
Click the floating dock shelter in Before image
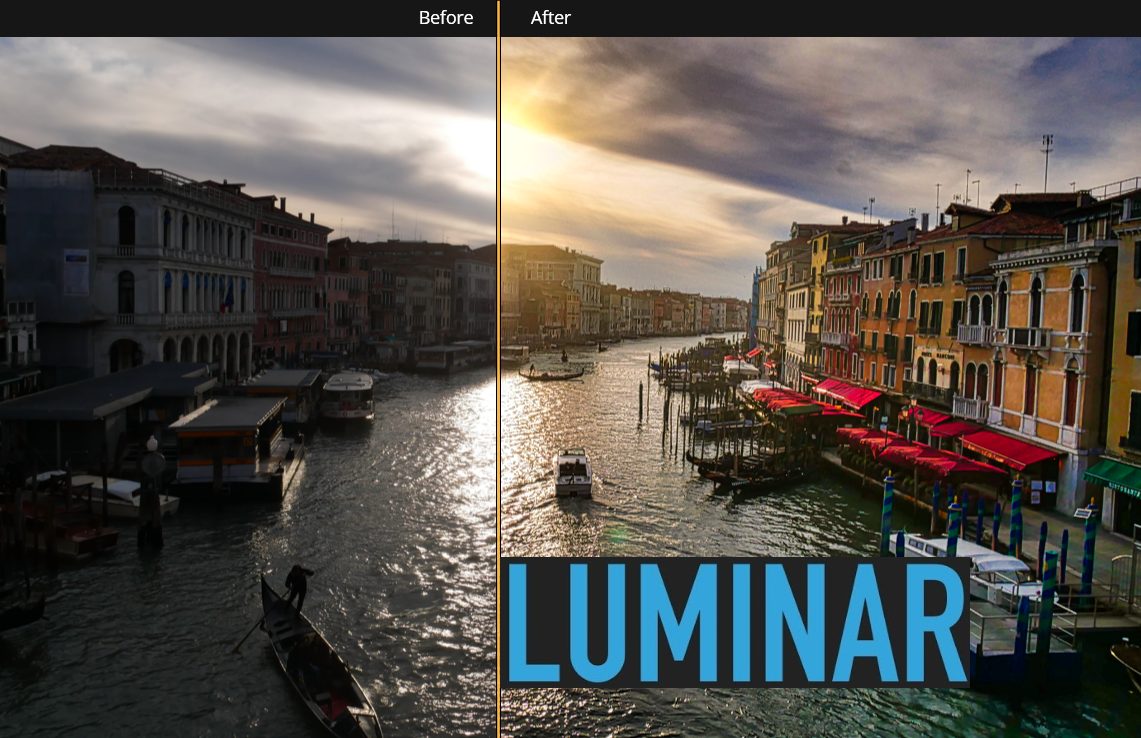pyautogui.click(x=228, y=440)
